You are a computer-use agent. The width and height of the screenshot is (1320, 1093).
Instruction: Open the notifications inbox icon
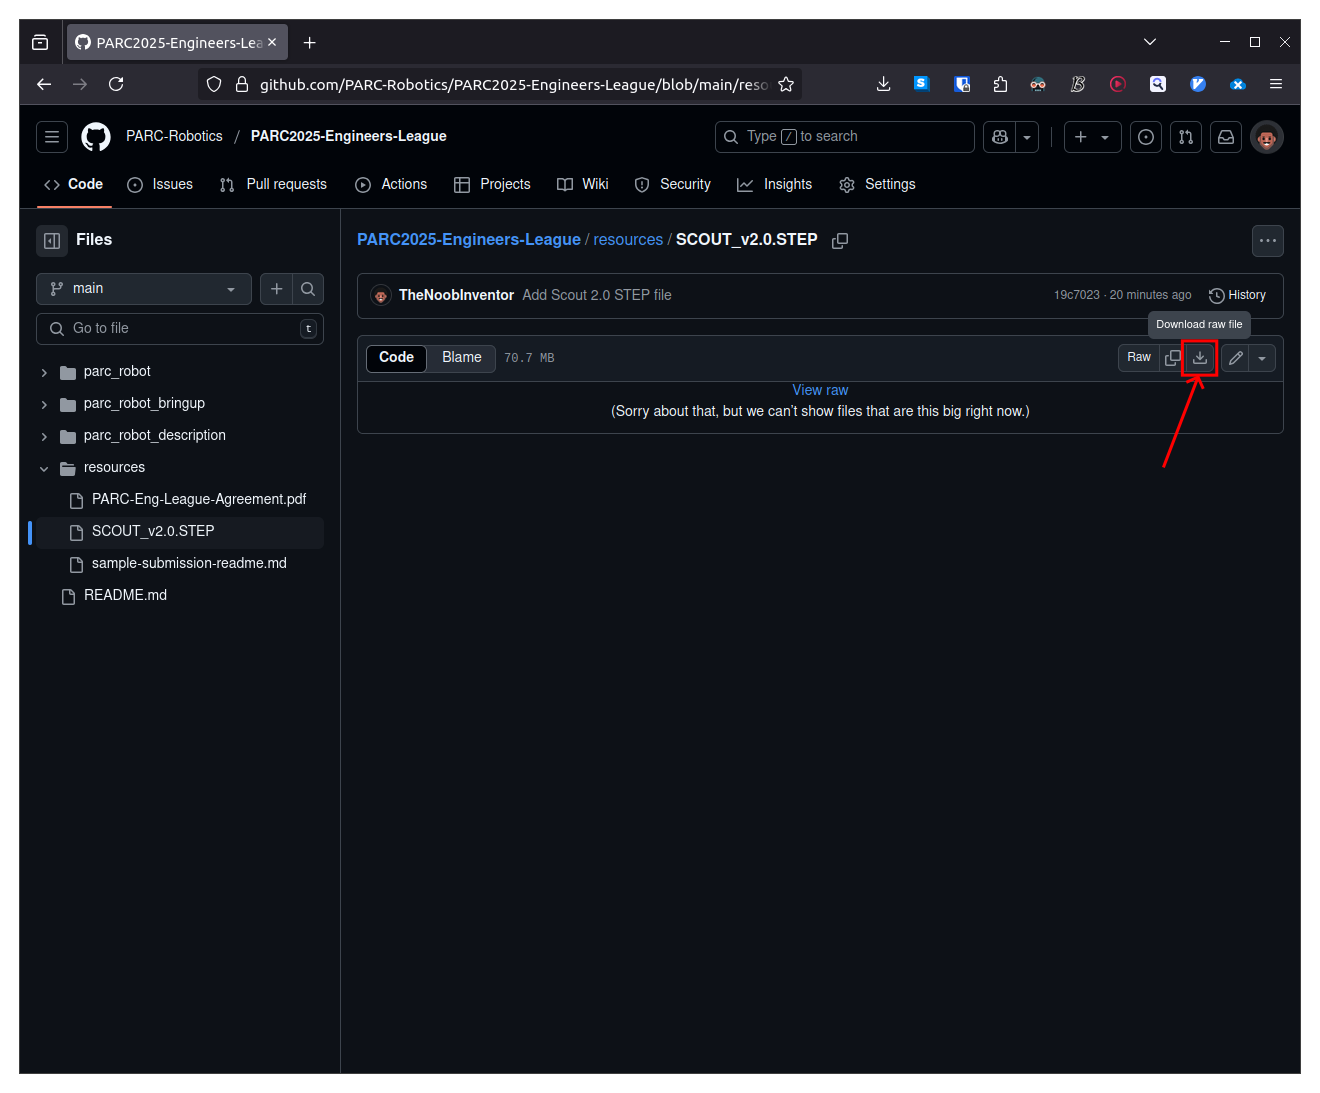[1226, 137]
